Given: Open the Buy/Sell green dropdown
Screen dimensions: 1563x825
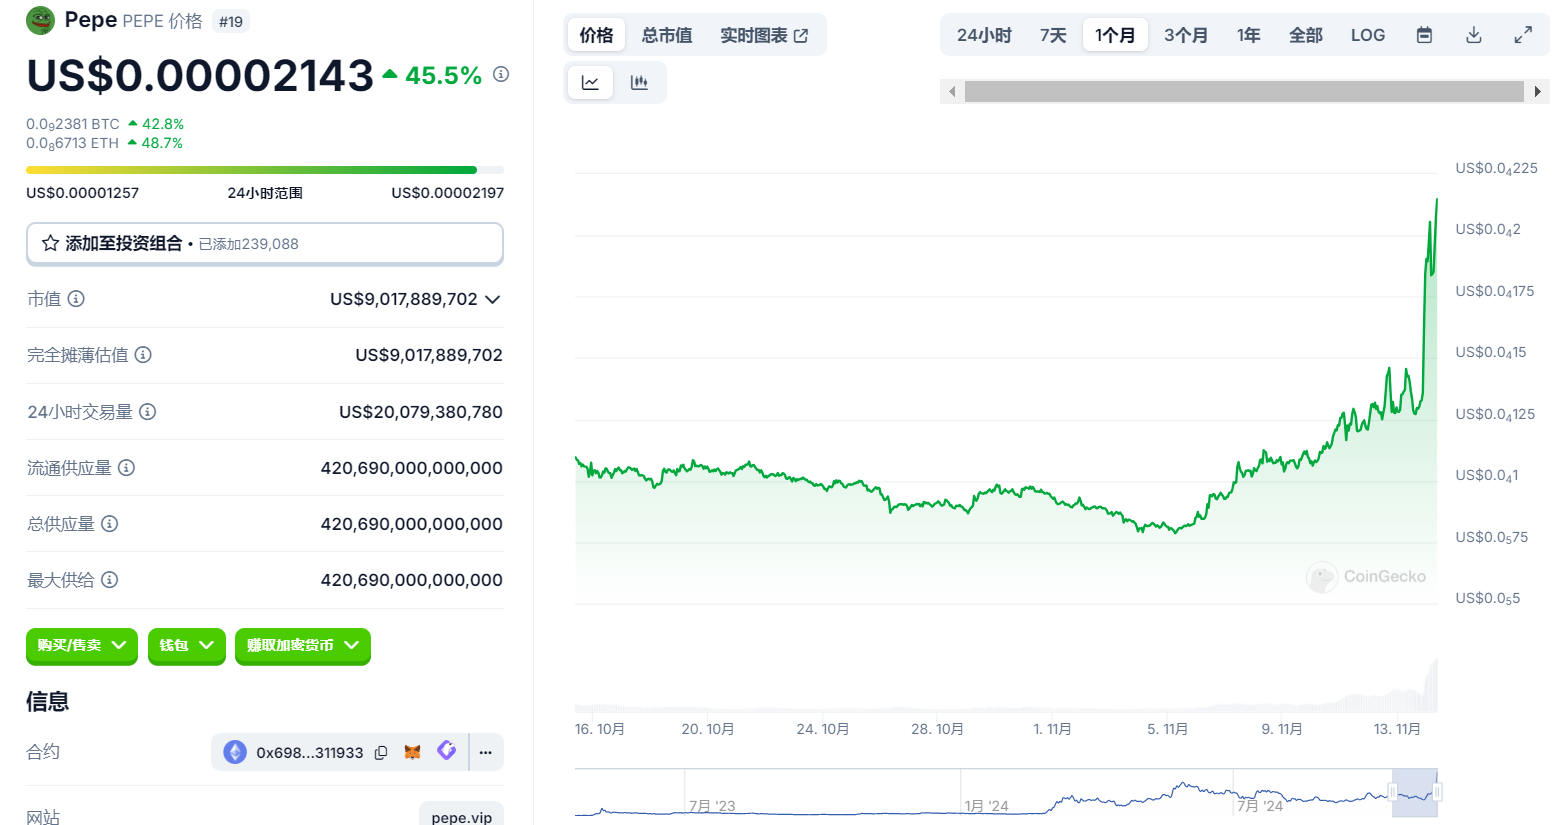Looking at the screenshot, I should coord(82,646).
